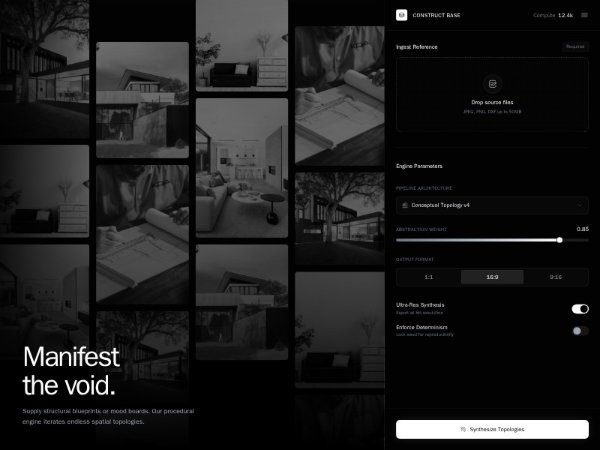
Task: Toggle off Ultra-Res Synthesis
Action: click(580, 309)
